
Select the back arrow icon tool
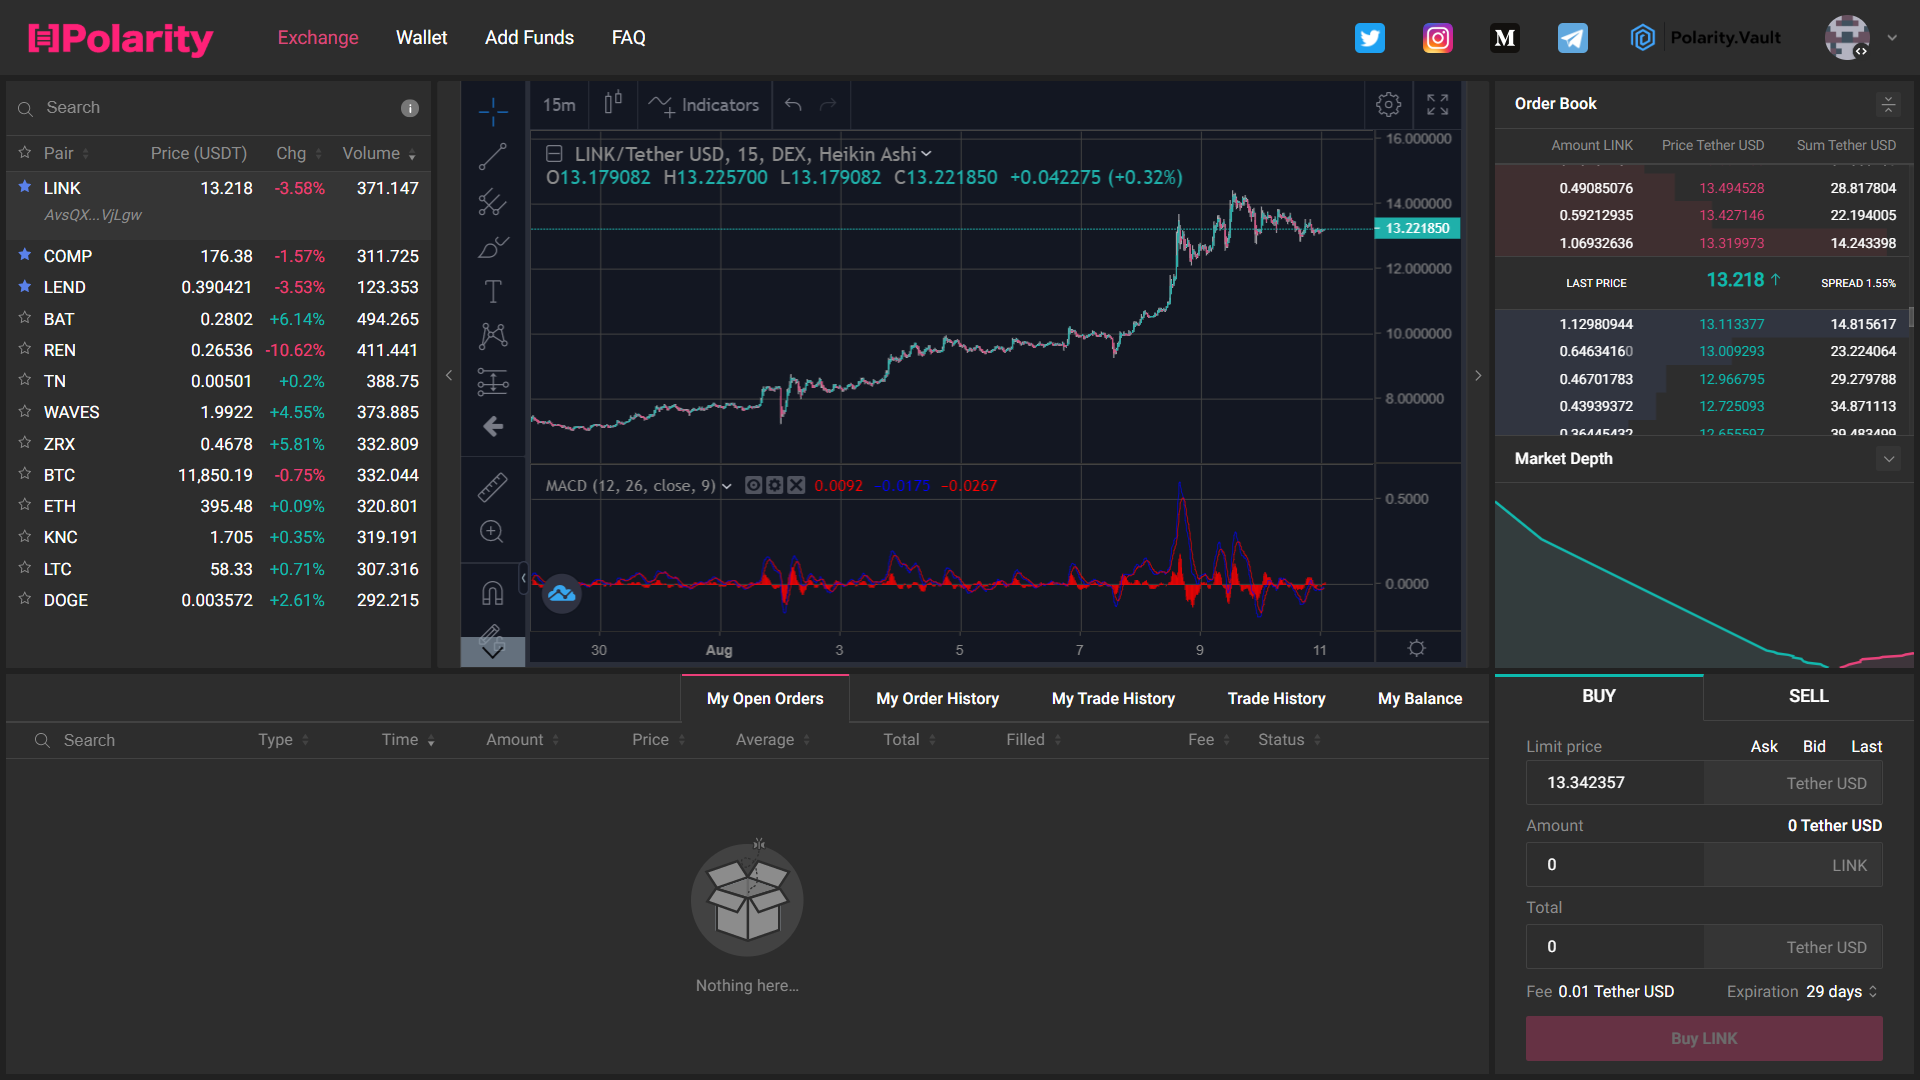pyautogui.click(x=493, y=427)
